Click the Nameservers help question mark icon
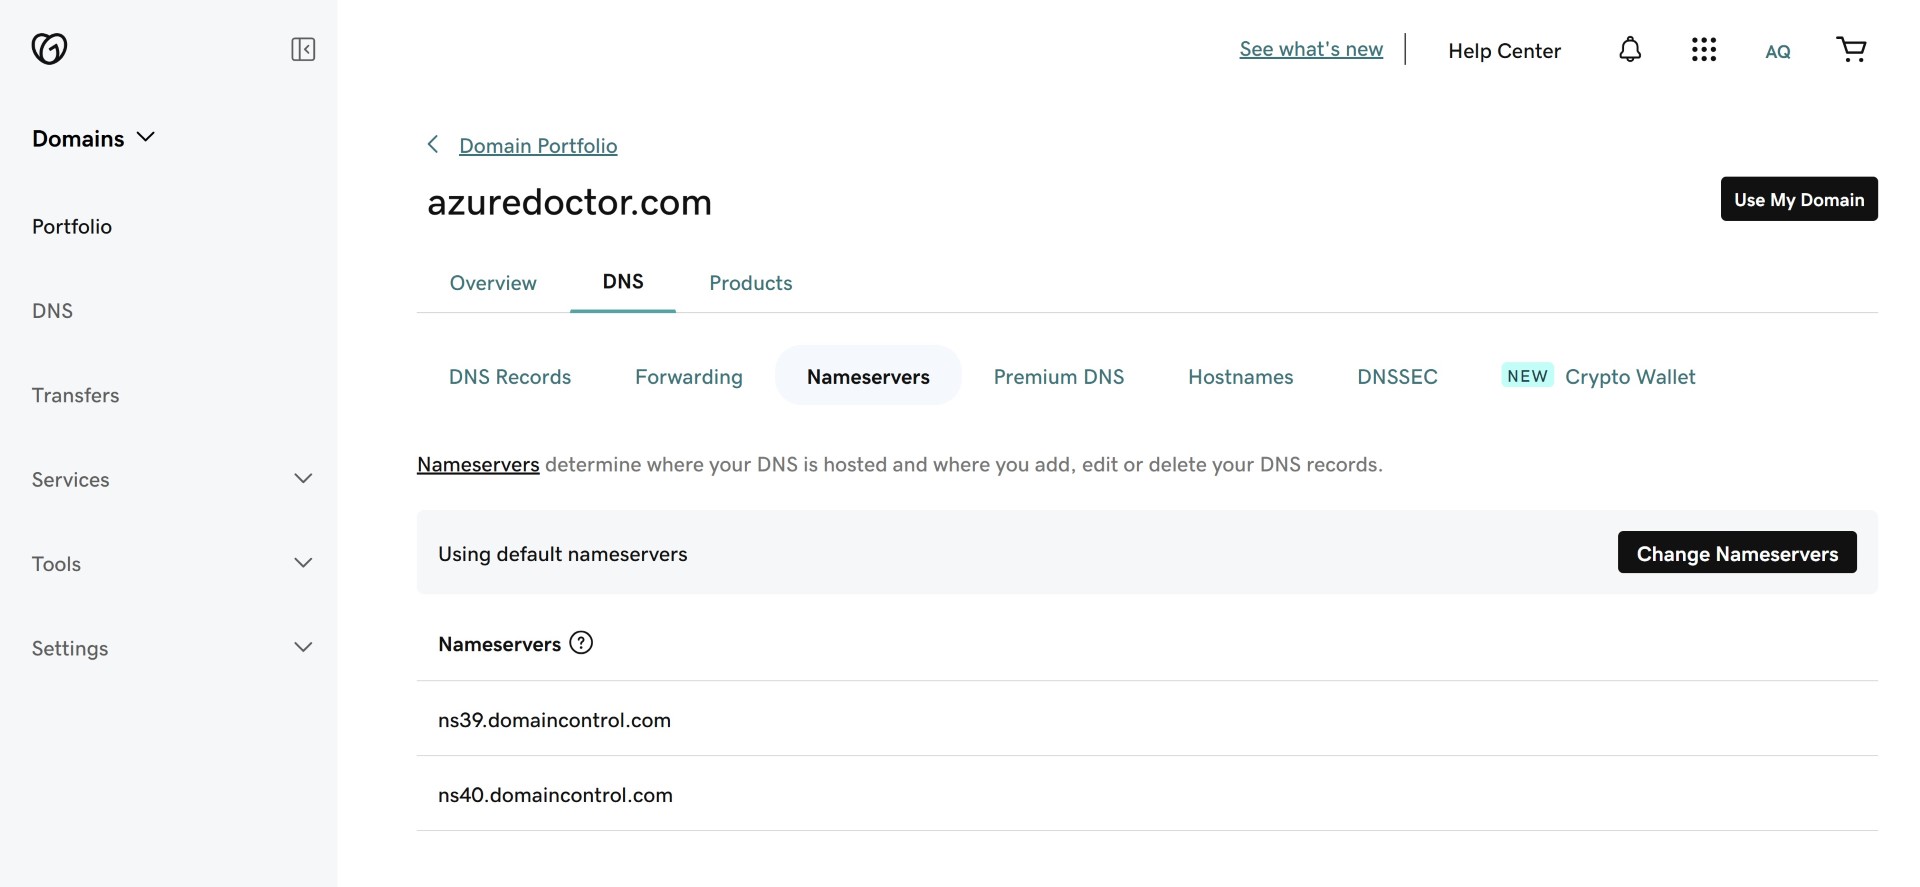 click(581, 643)
